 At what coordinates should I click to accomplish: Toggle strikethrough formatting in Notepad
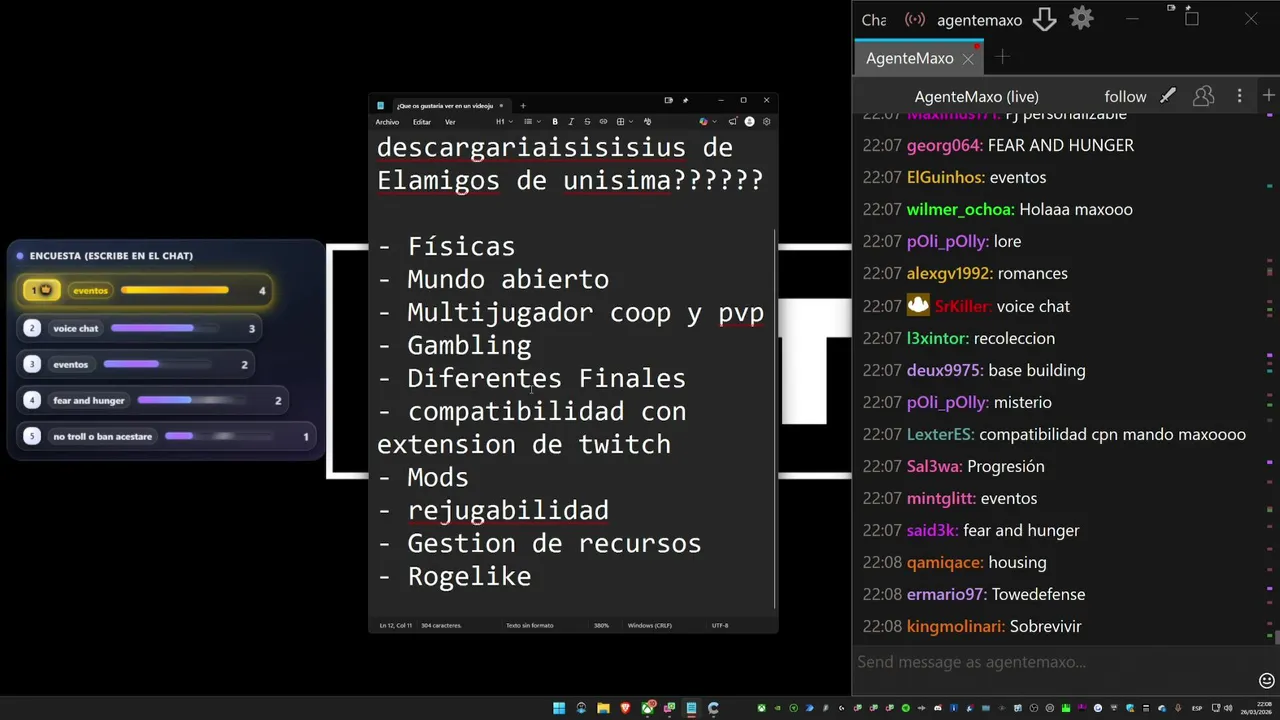(x=587, y=122)
